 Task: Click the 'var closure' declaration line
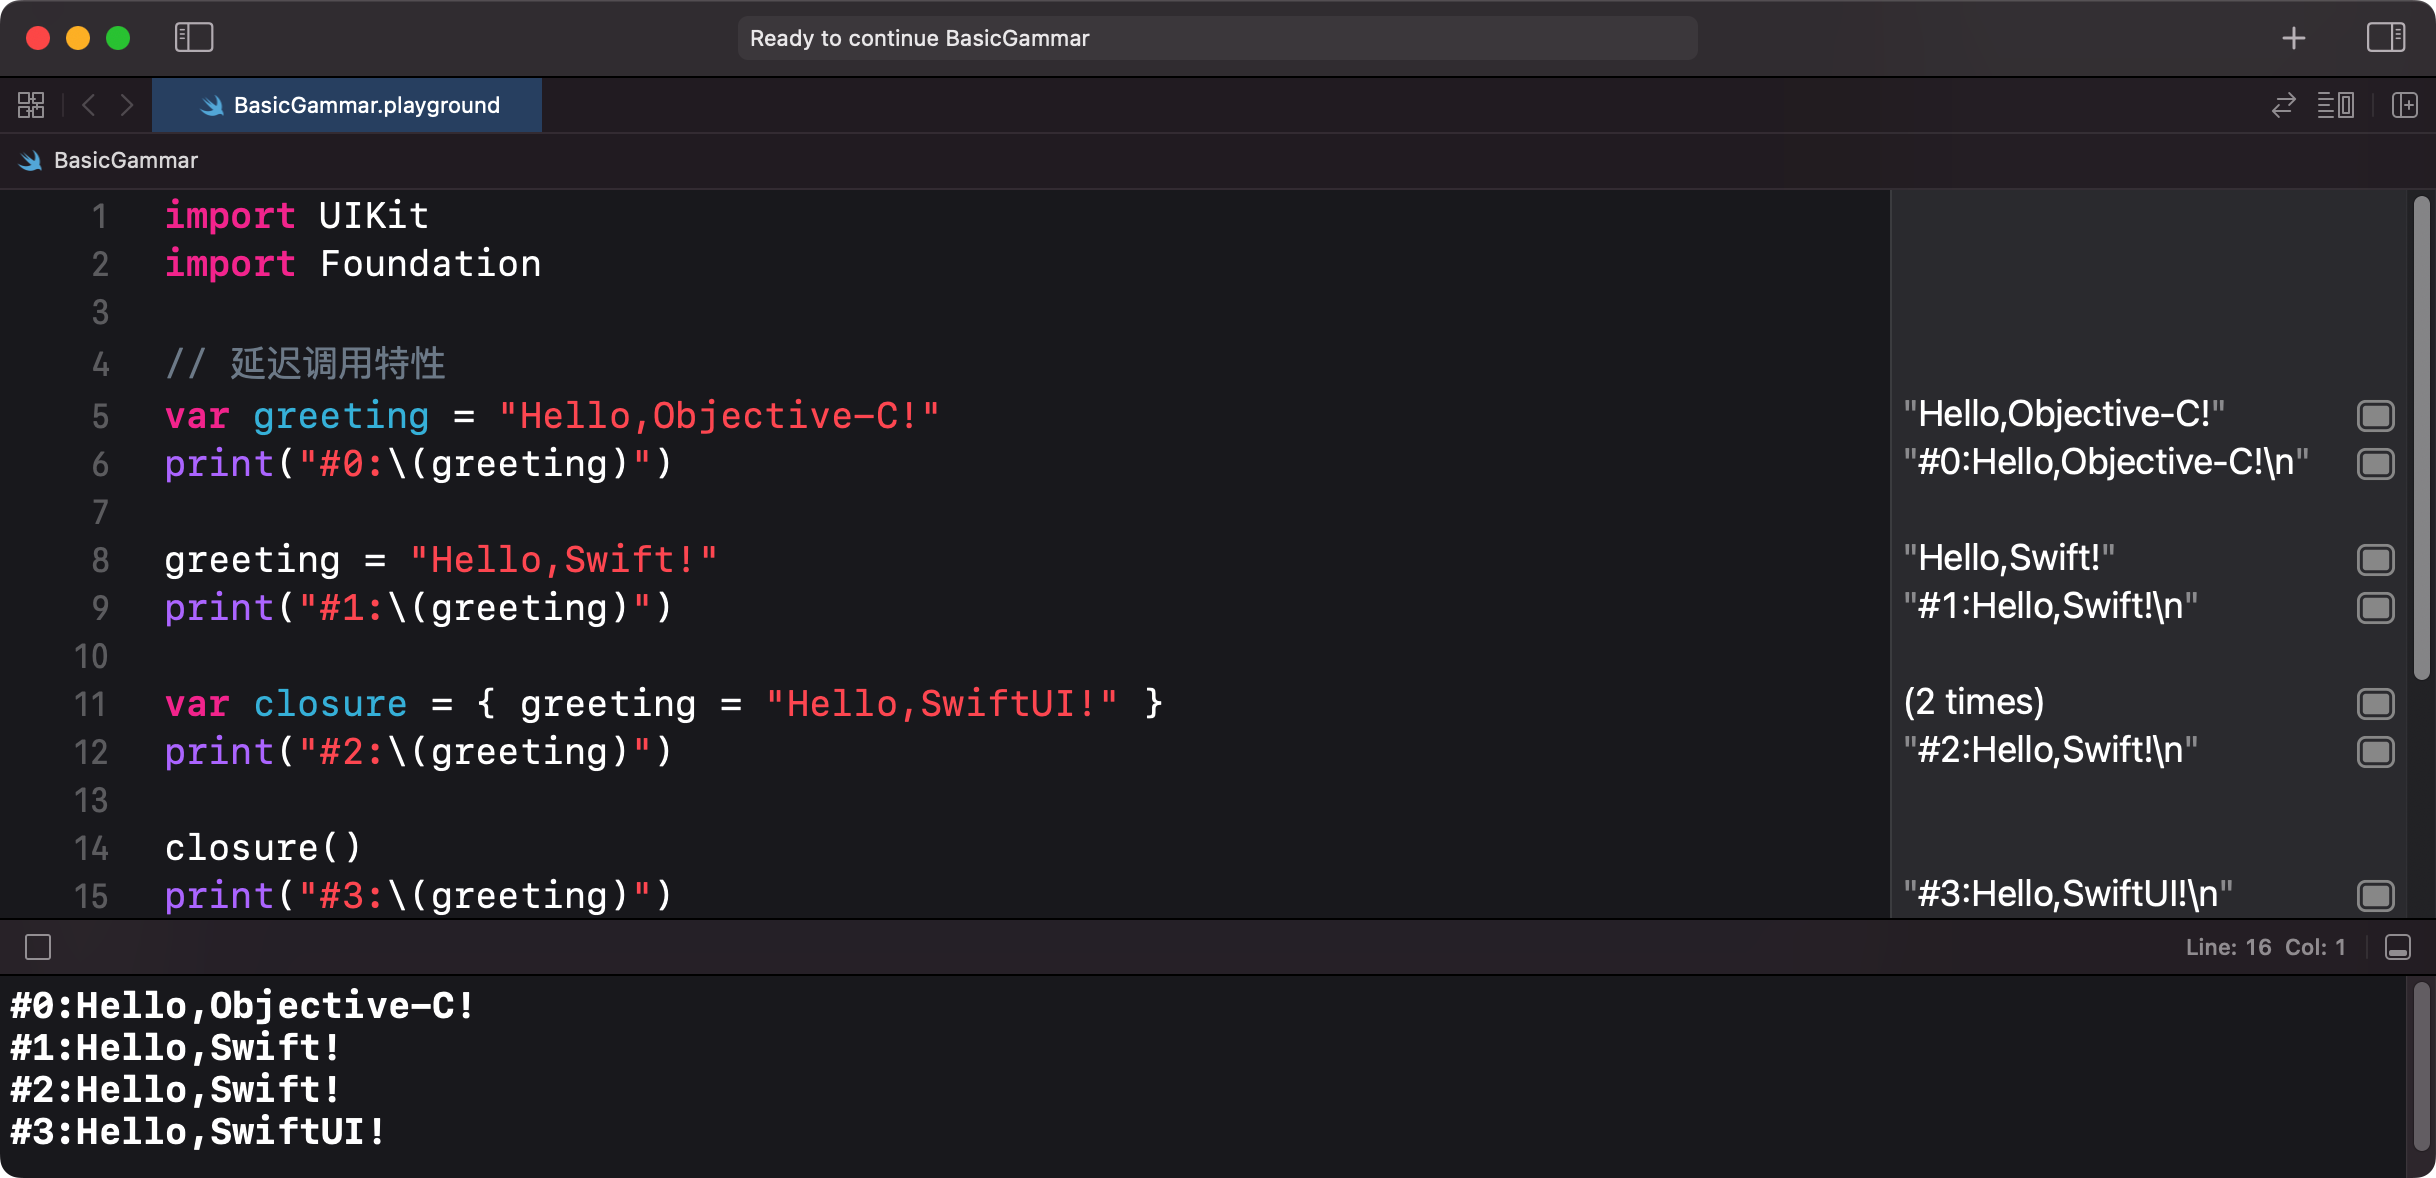[x=664, y=704]
